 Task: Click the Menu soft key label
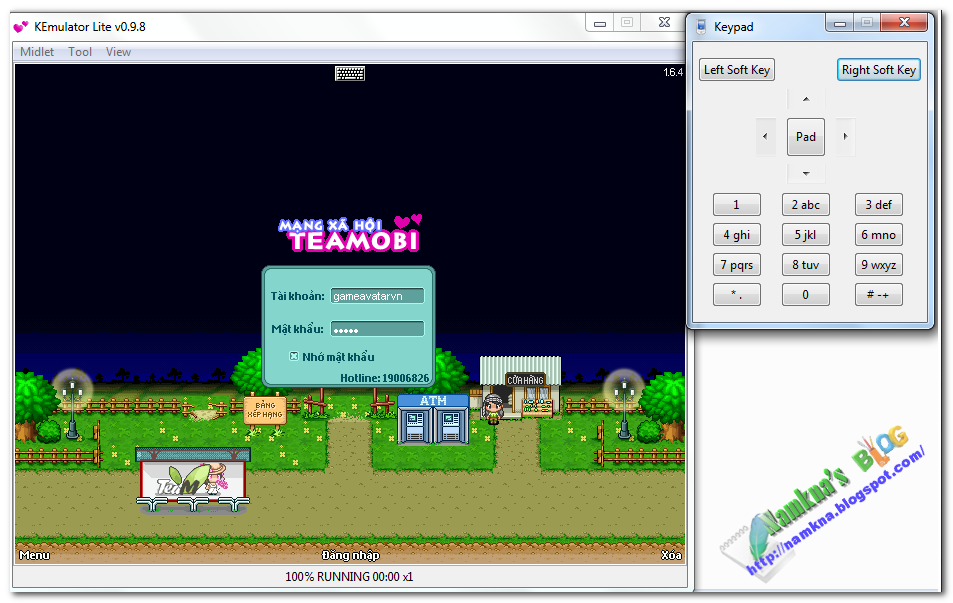(34, 555)
